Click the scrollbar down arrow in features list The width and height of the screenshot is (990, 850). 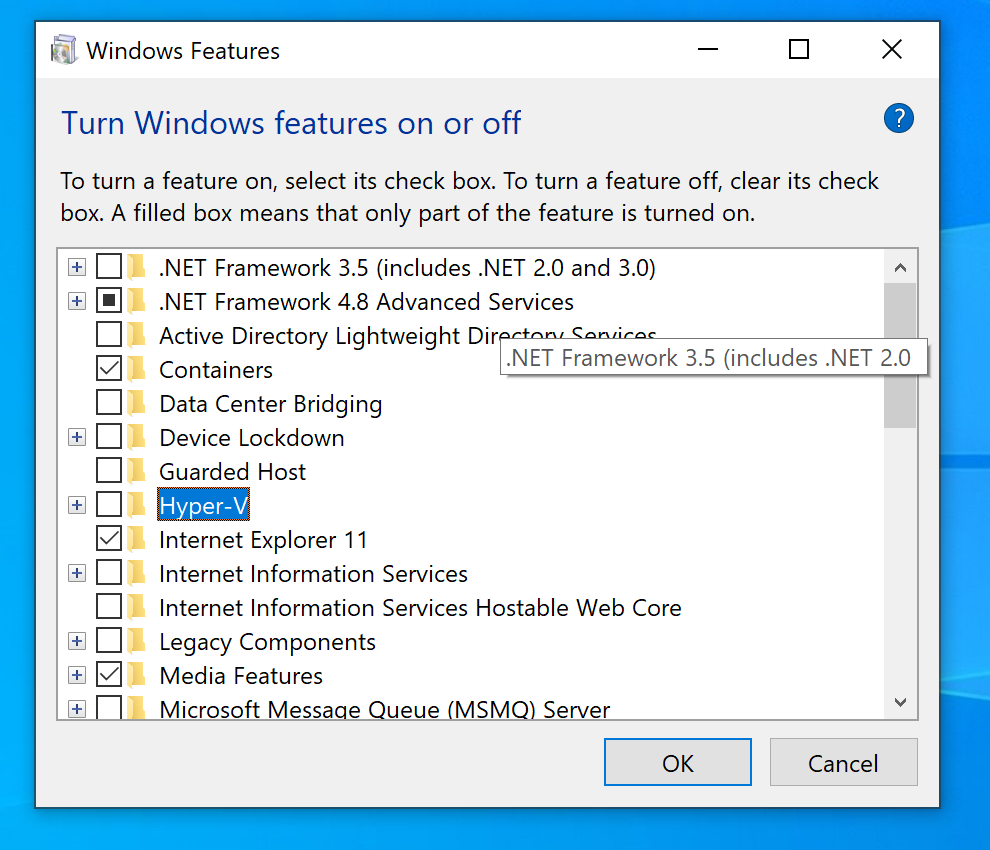pos(900,702)
